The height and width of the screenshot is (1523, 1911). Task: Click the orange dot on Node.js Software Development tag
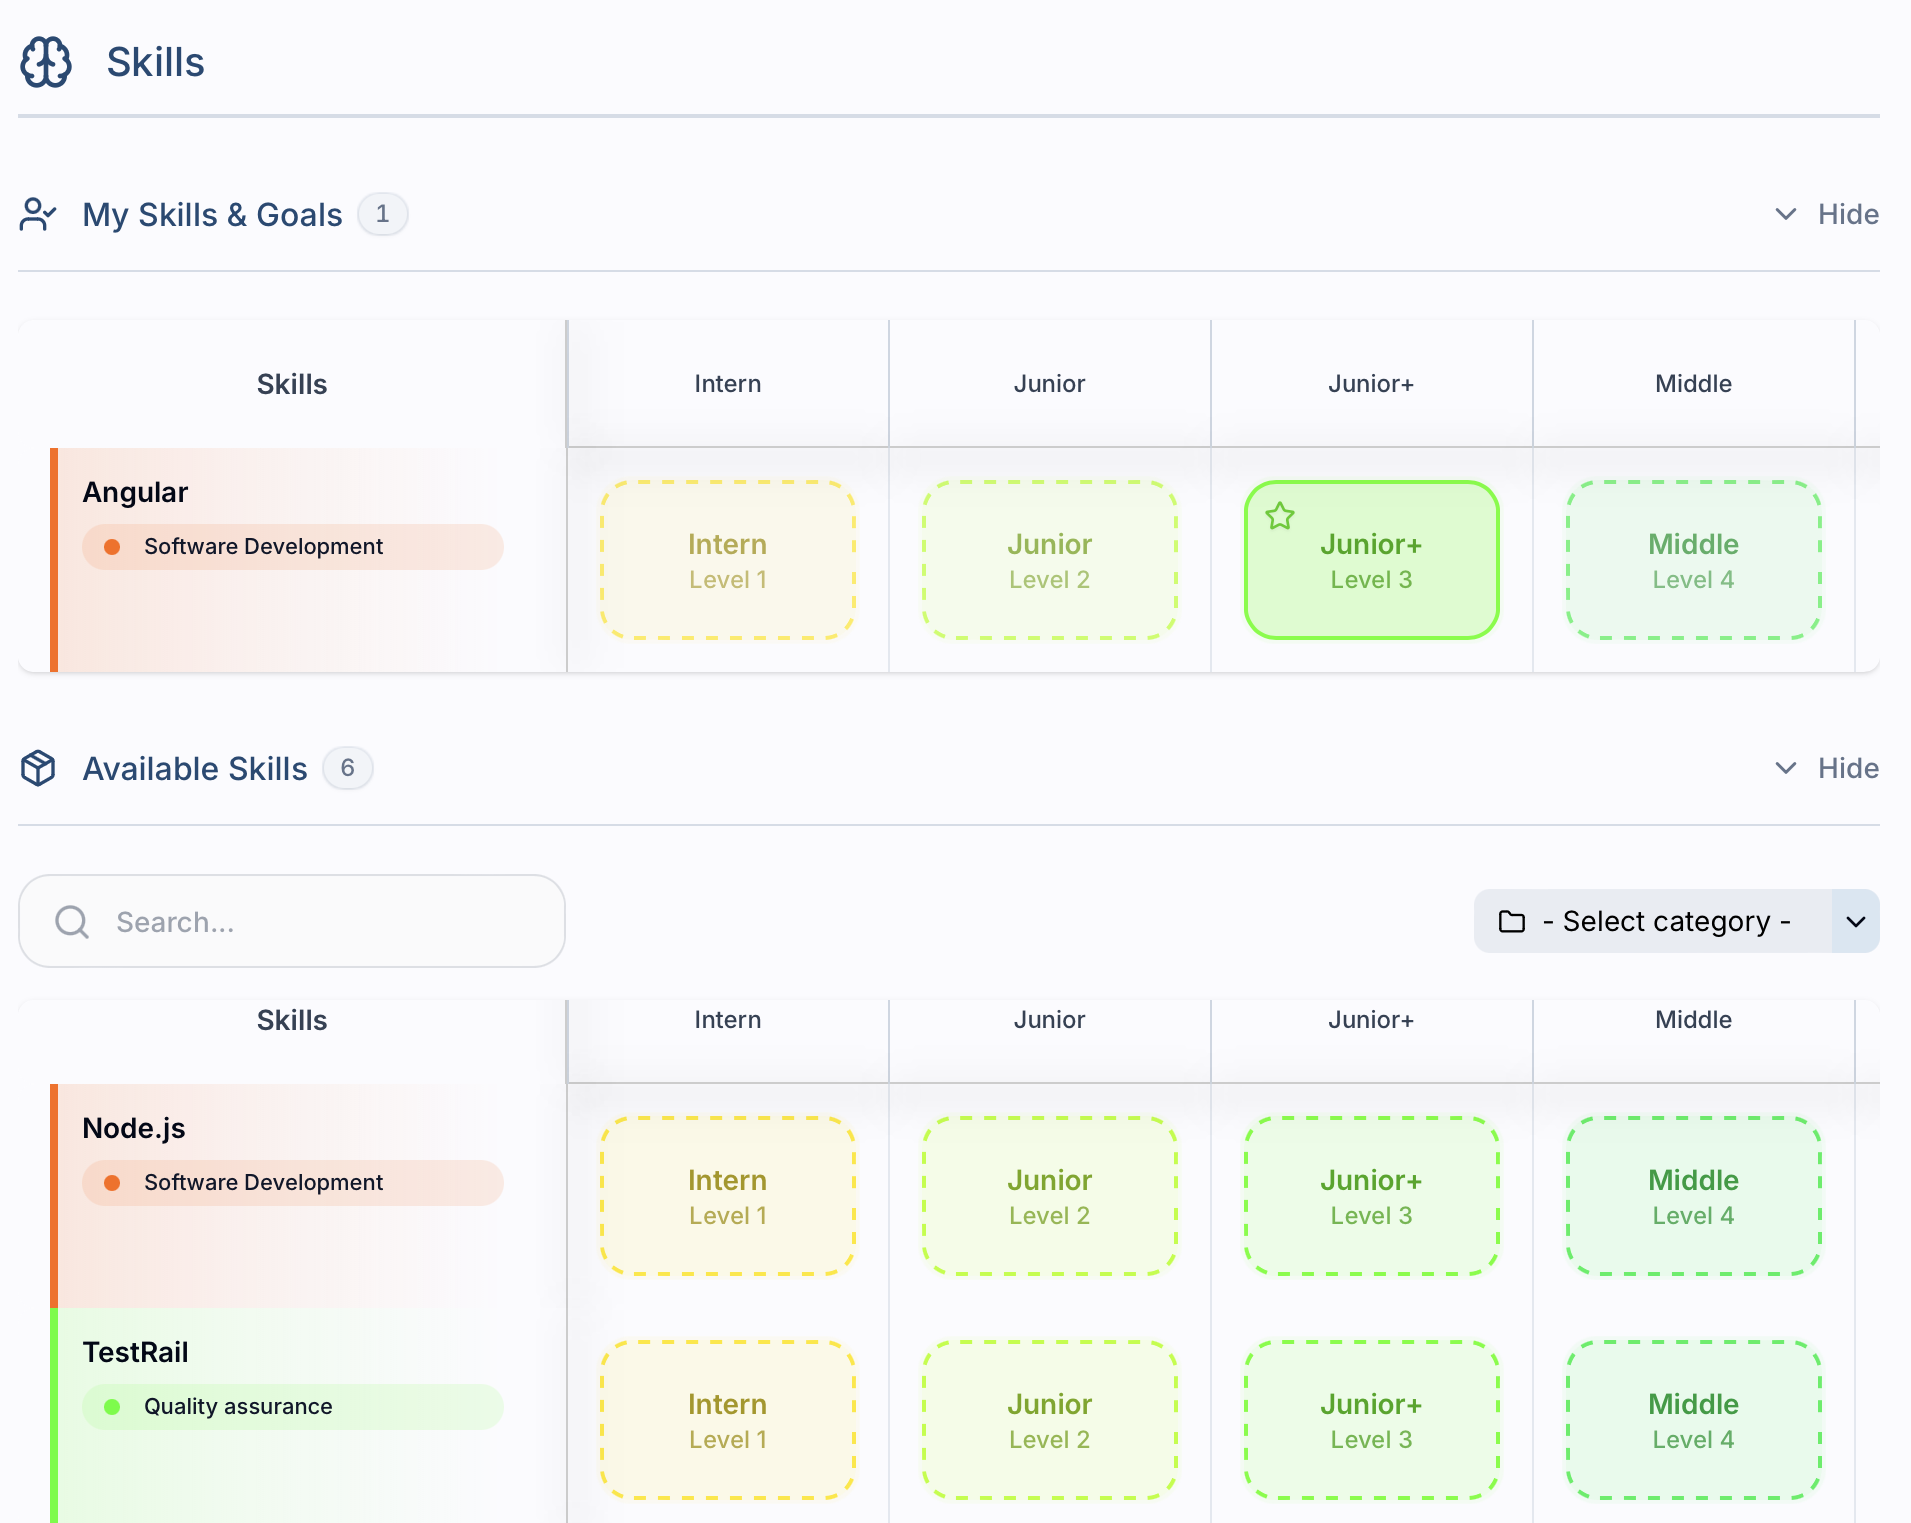(112, 1182)
